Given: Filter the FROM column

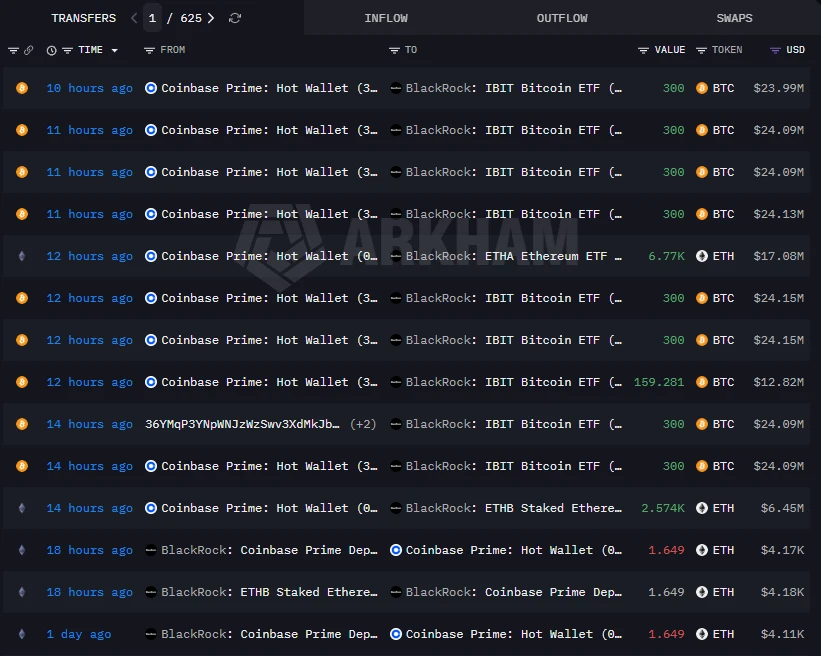Looking at the screenshot, I should (x=149, y=50).
